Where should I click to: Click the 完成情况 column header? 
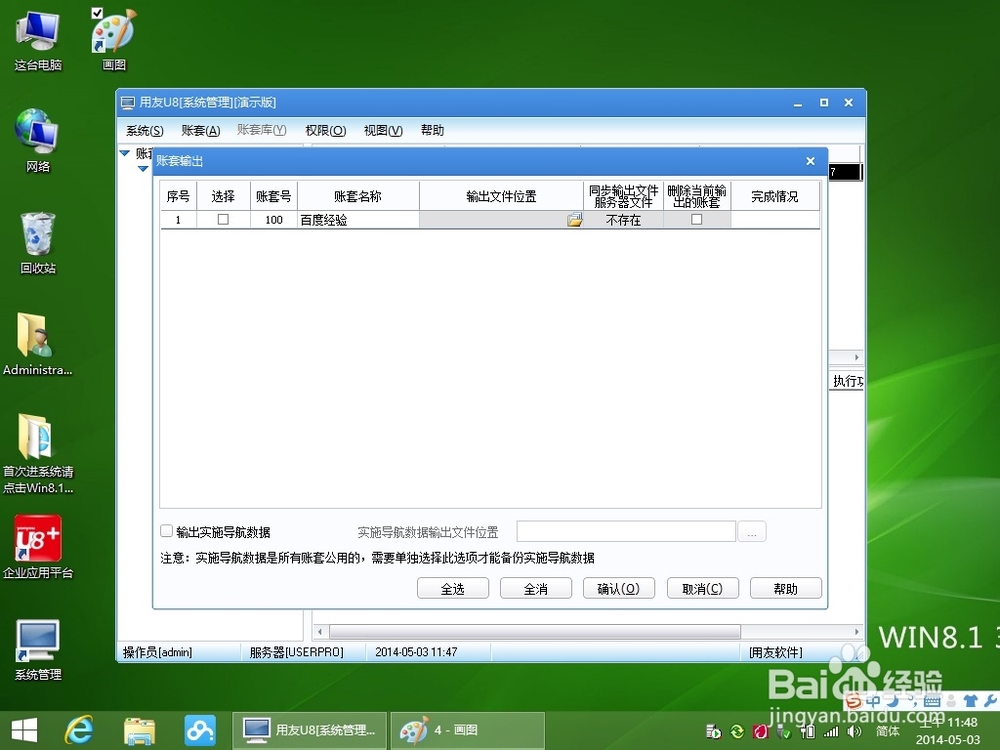coord(774,196)
